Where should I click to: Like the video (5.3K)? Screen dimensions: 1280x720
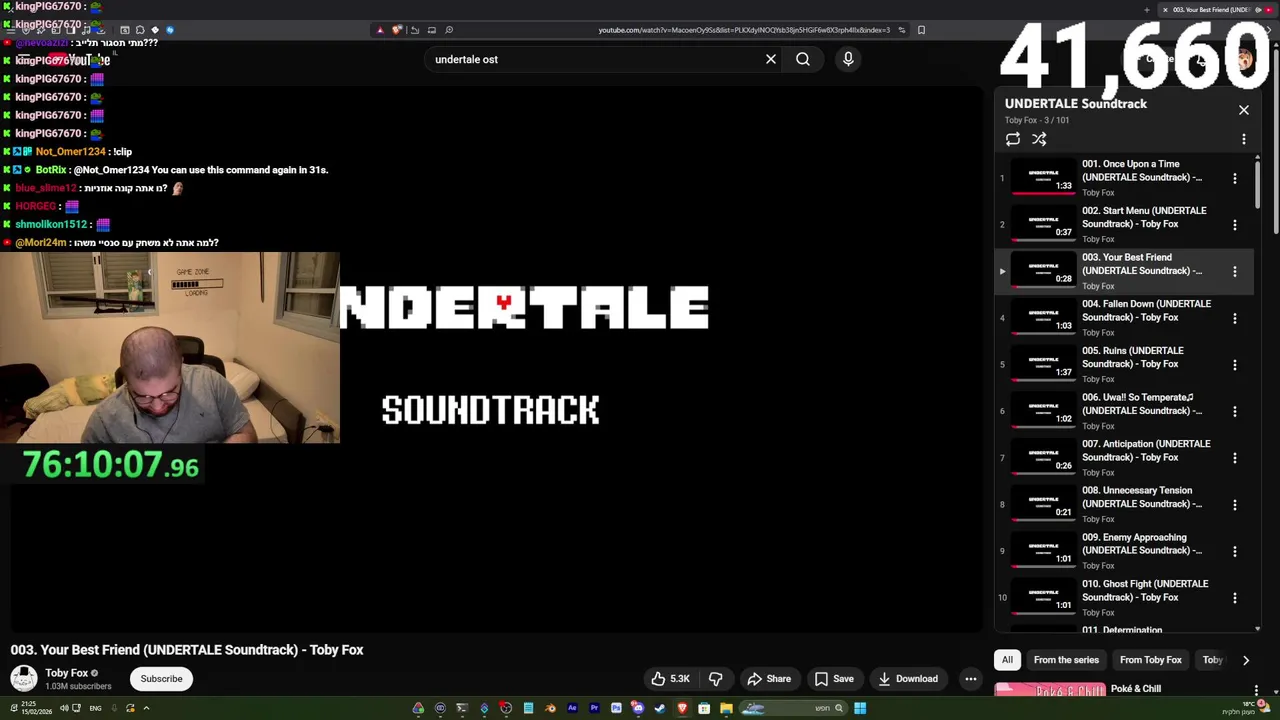(670, 679)
